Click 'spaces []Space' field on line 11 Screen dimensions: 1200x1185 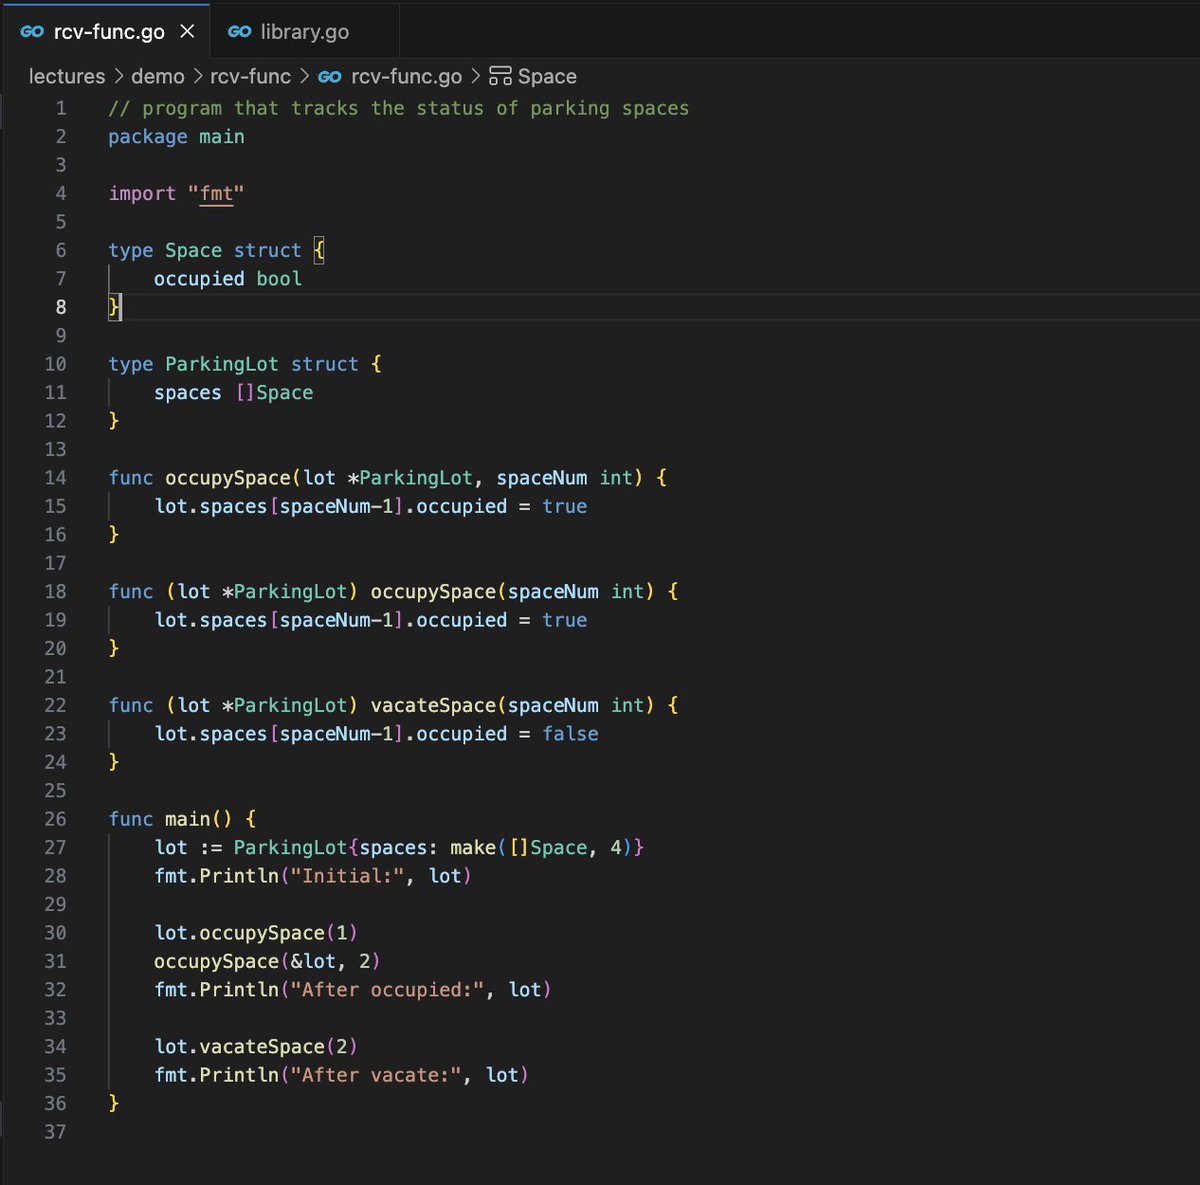coord(234,393)
